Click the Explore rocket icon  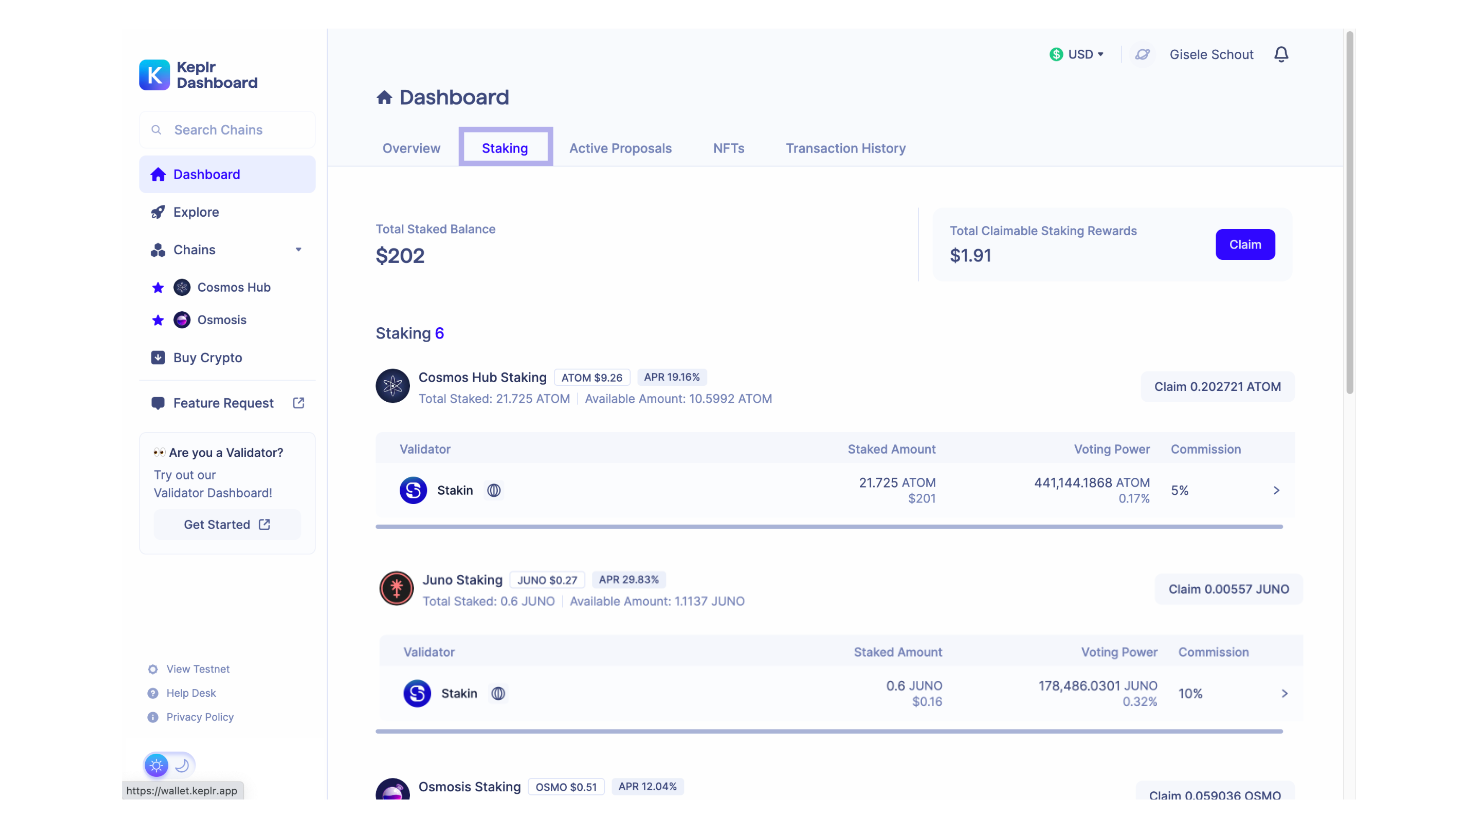click(158, 212)
